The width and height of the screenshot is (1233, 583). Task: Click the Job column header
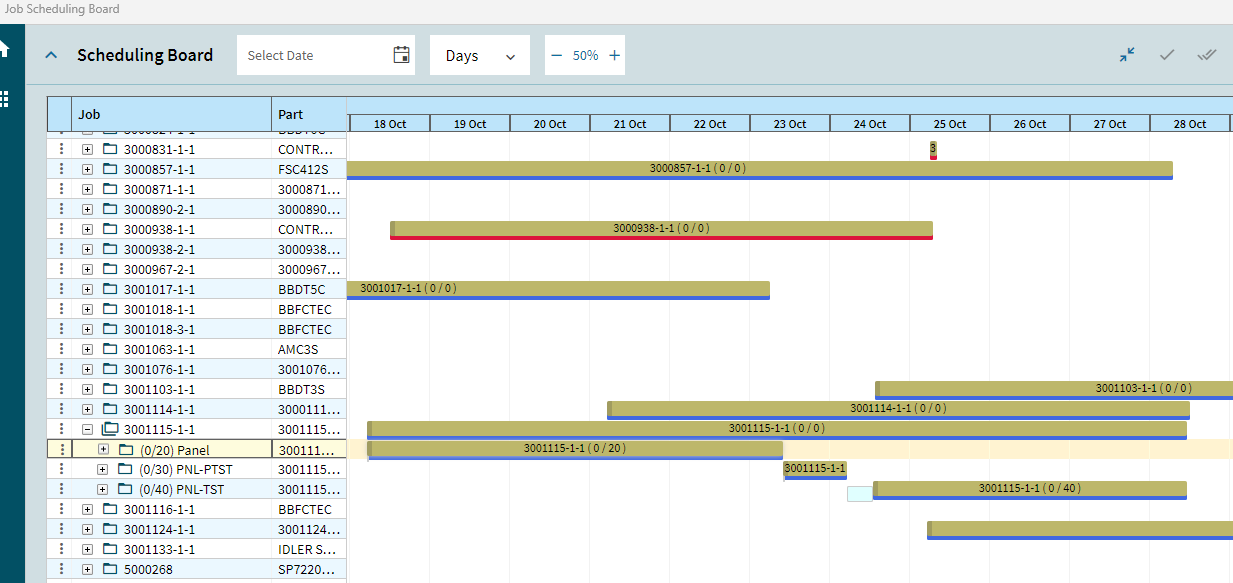coord(170,114)
